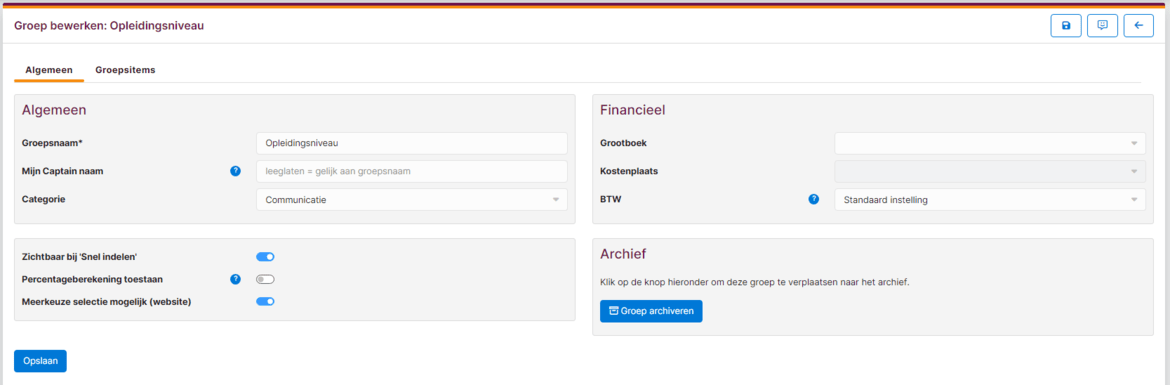Viewport: 1170px width, 385px height.
Task: Open the Categorie dropdown showing Communicatie
Action: [x=411, y=200]
